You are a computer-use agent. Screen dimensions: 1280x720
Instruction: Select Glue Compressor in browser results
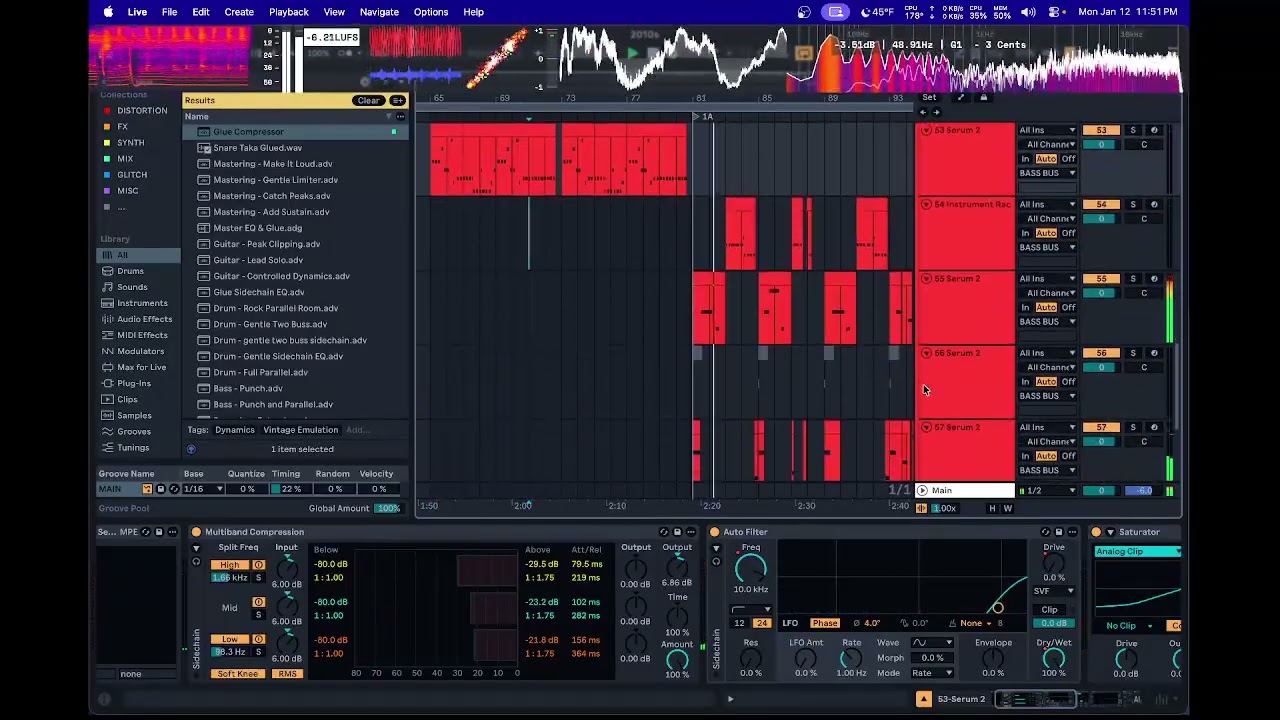coord(295,132)
